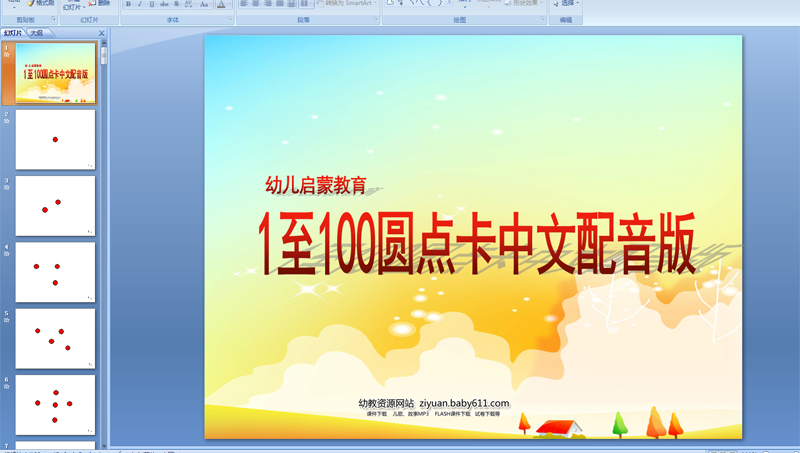The width and height of the screenshot is (800, 453).
Task: Open Change Case (Aa) dropdown
Action: pos(205,4)
